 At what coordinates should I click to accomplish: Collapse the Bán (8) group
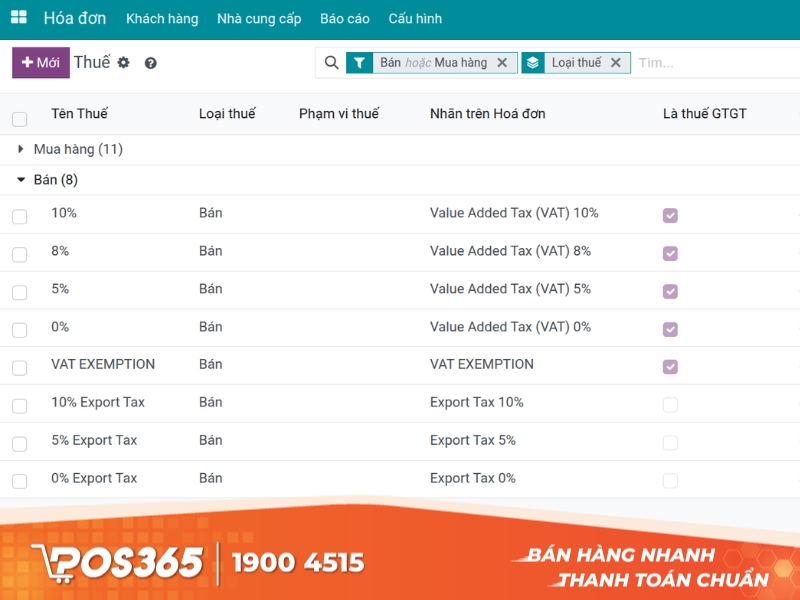tap(21, 180)
